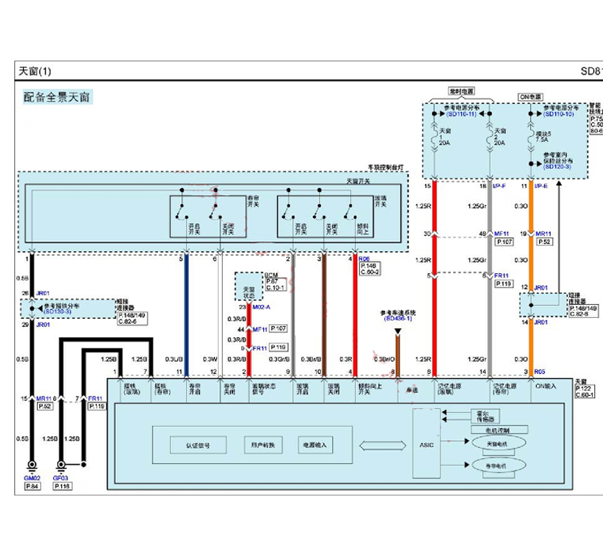
Task: Click the 倾斜向上开关 terminal label
Action: click(370, 389)
